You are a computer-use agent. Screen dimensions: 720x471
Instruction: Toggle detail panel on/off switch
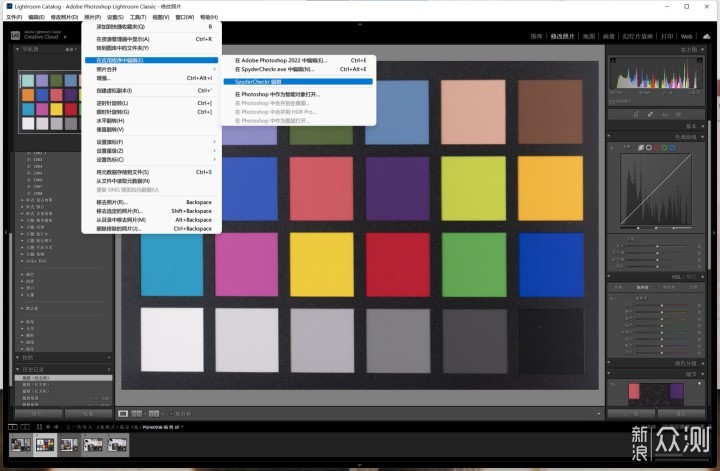(x=609, y=374)
